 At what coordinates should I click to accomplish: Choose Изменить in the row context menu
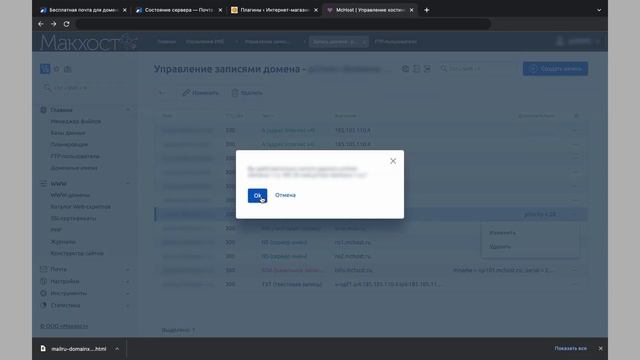tap(502, 233)
